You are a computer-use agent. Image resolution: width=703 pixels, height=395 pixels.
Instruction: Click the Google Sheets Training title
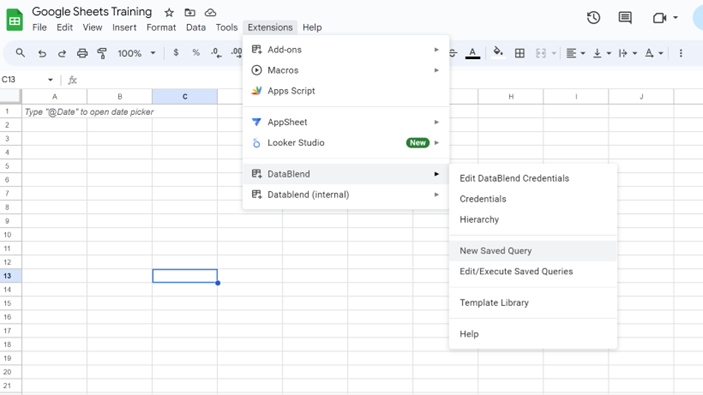(x=92, y=12)
